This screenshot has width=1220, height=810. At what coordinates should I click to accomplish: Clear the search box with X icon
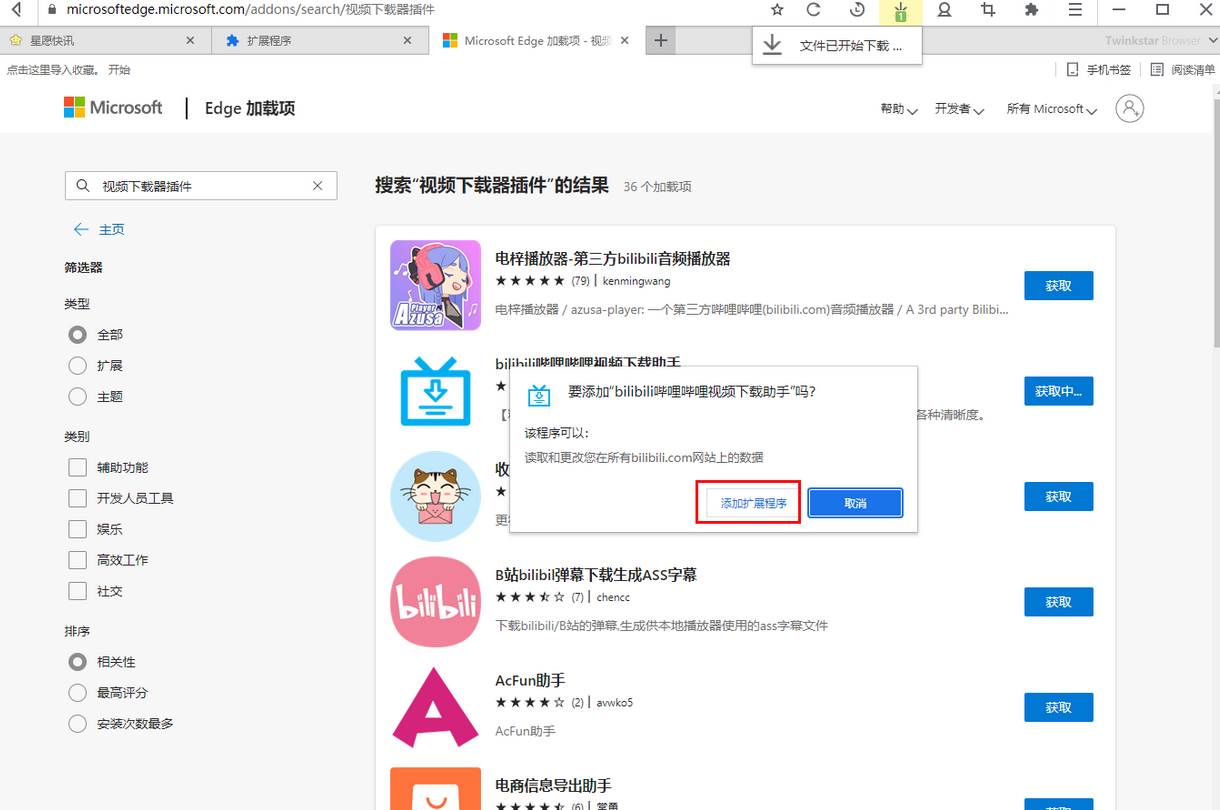click(x=318, y=186)
